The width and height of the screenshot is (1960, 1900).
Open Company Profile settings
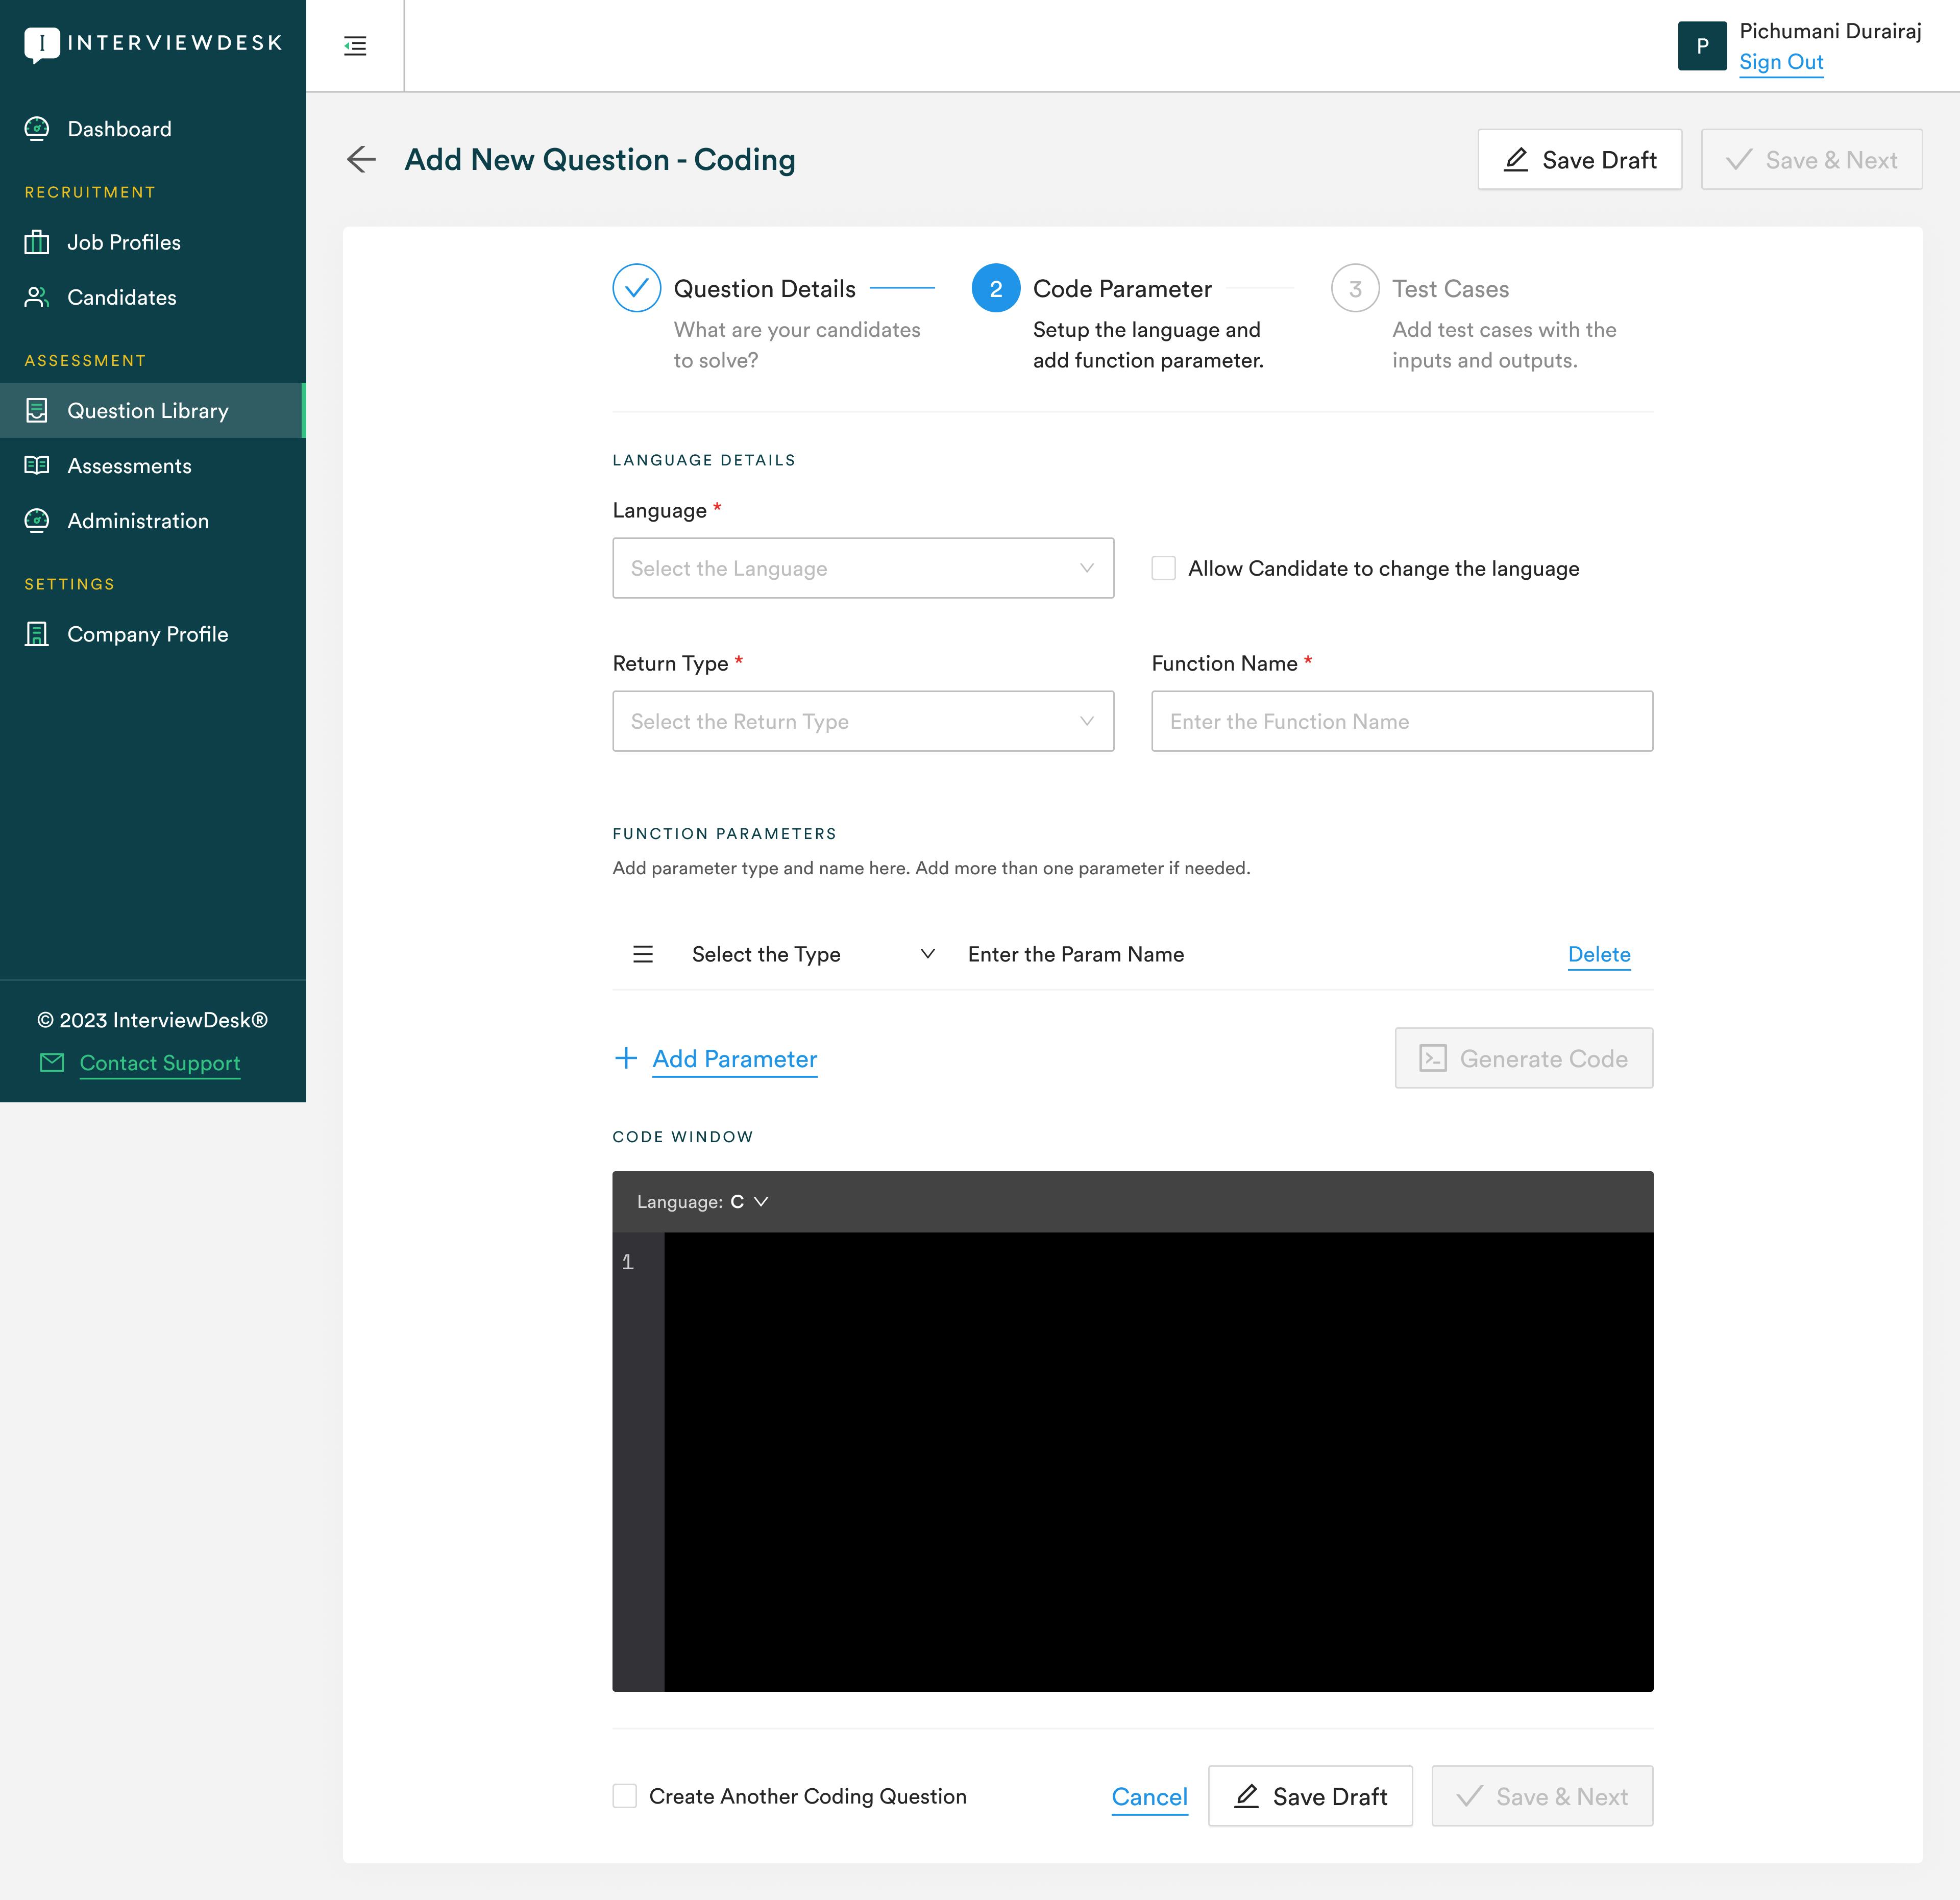(x=147, y=634)
